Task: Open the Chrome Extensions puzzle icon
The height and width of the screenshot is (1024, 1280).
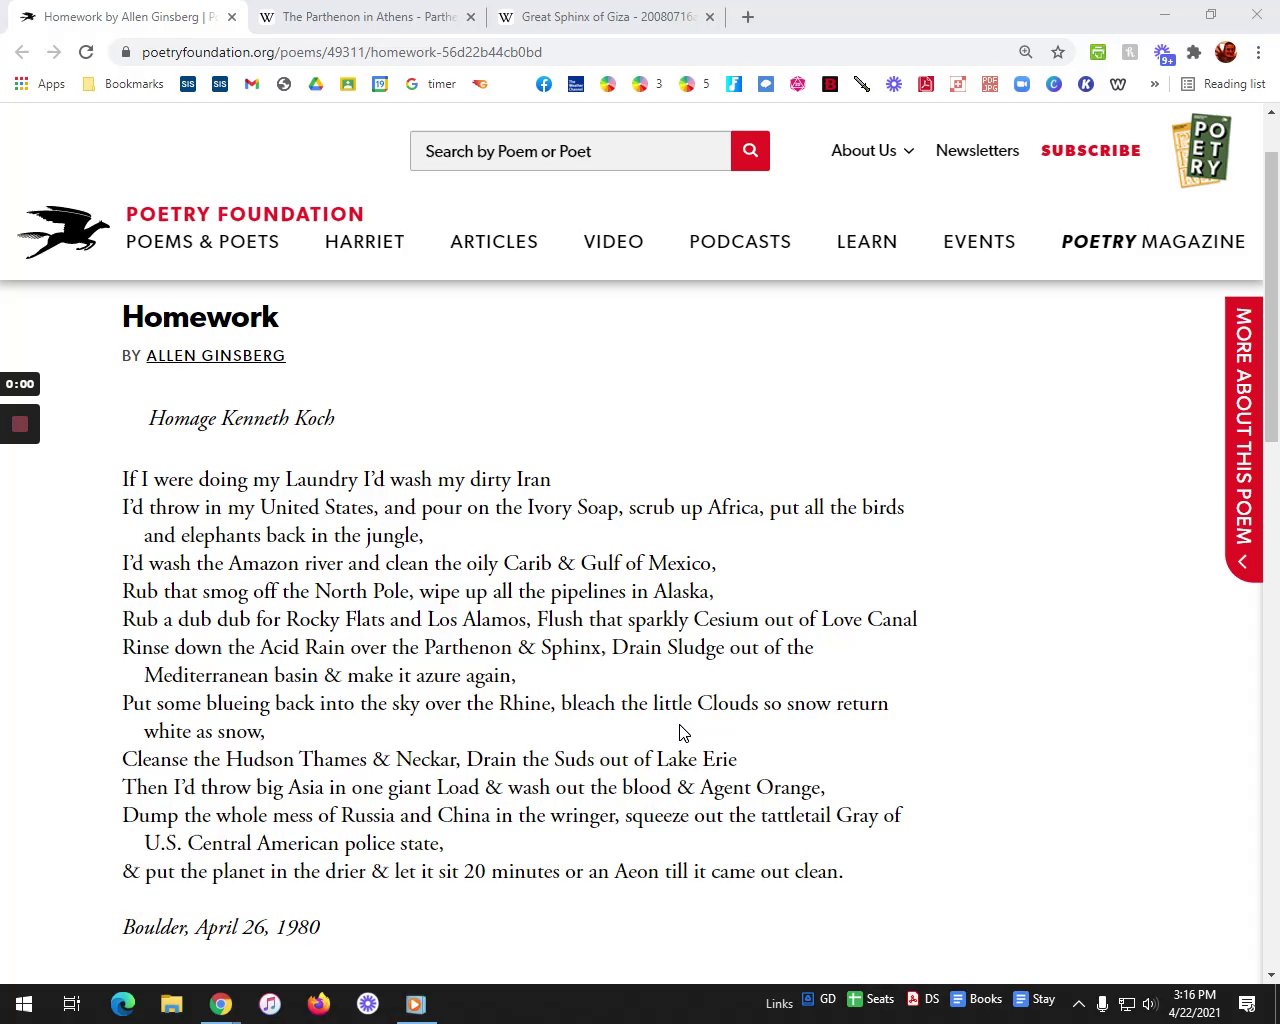Action: [1194, 52]
